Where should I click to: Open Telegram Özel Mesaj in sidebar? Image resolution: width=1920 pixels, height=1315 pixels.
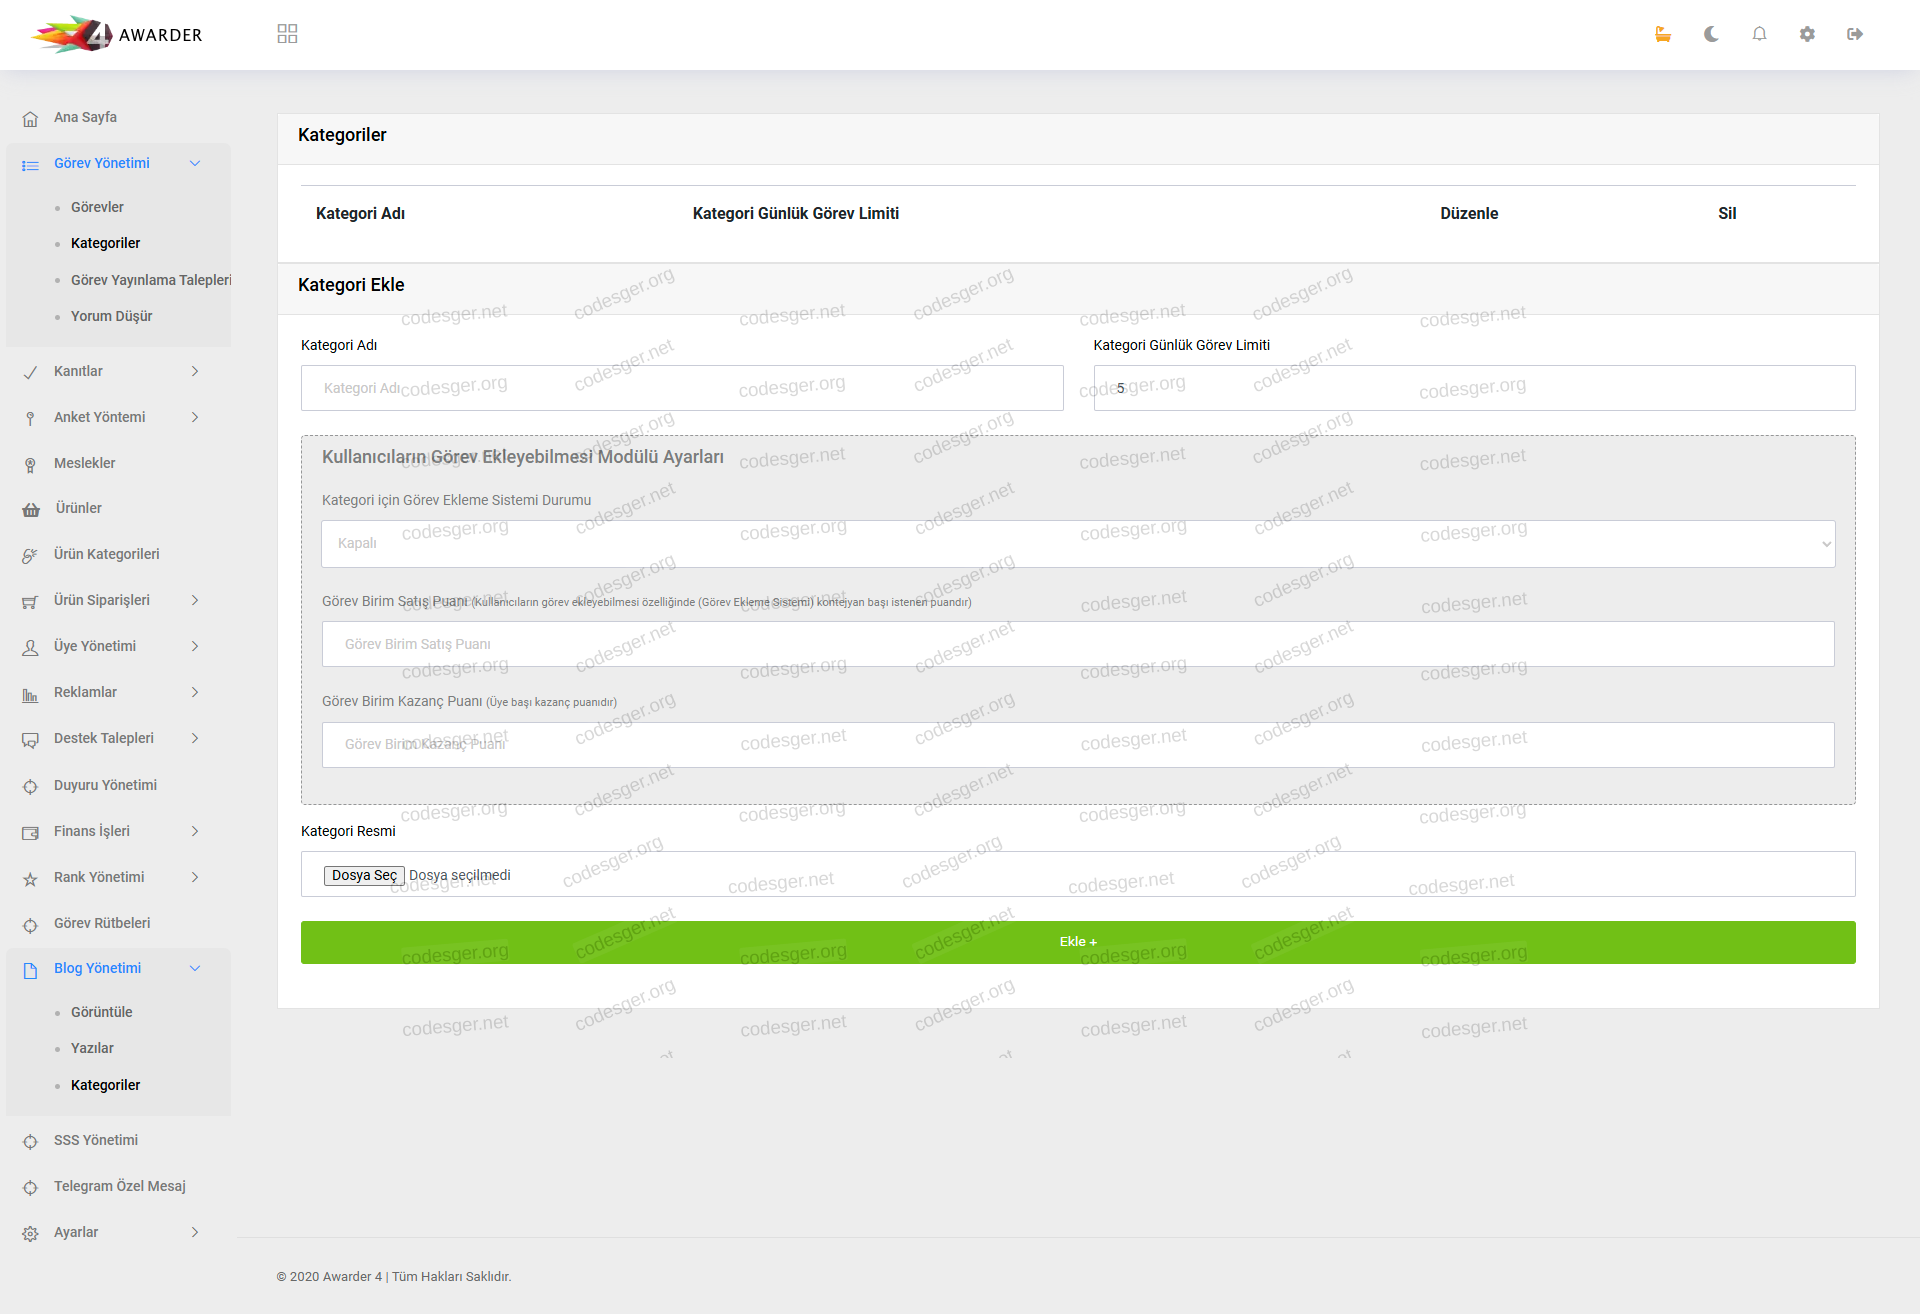point(119,1186)
